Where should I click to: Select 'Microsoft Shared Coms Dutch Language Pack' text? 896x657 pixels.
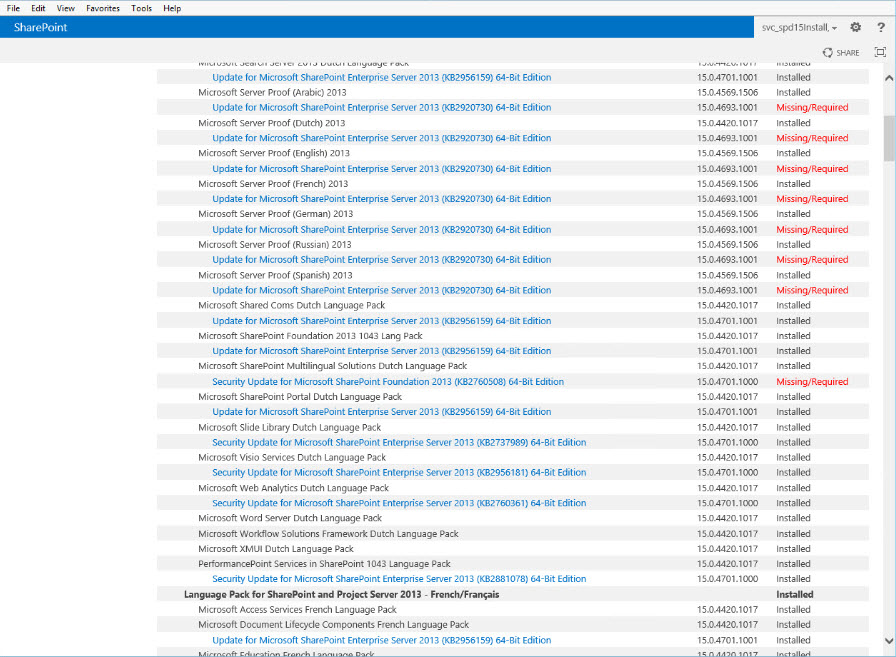click(x=291, y=305)
